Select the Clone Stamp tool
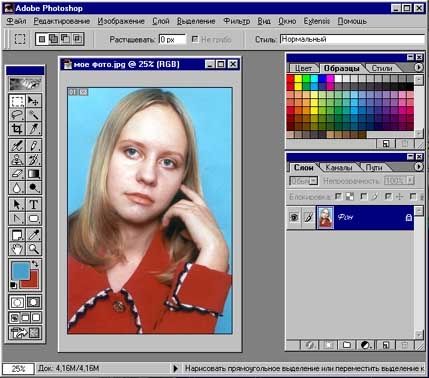Viewport: 429px width, 378px height. (x=17, y=160)
